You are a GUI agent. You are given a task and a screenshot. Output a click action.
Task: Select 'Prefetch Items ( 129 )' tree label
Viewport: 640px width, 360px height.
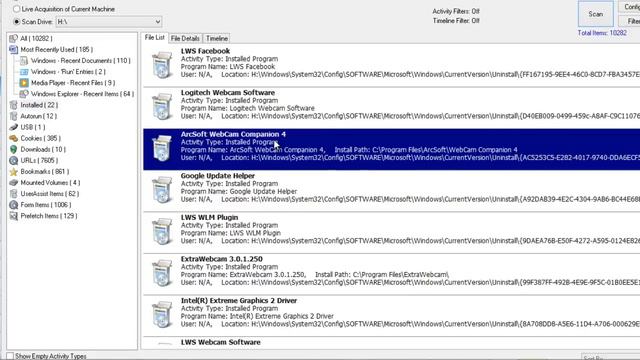(x=49, y=216)
